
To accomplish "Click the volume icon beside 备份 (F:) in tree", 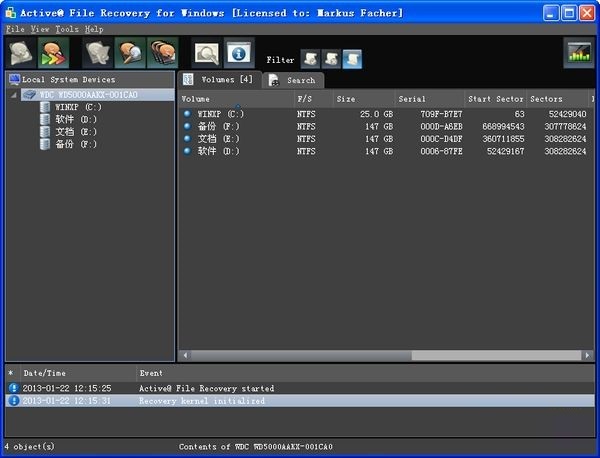I will [45, 144].
